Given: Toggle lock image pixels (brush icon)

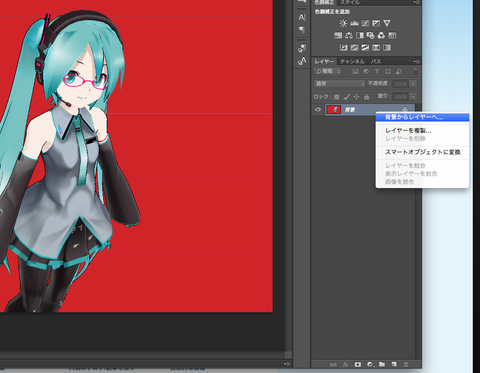Looking at the screenshot, I should tap(347, 97).
